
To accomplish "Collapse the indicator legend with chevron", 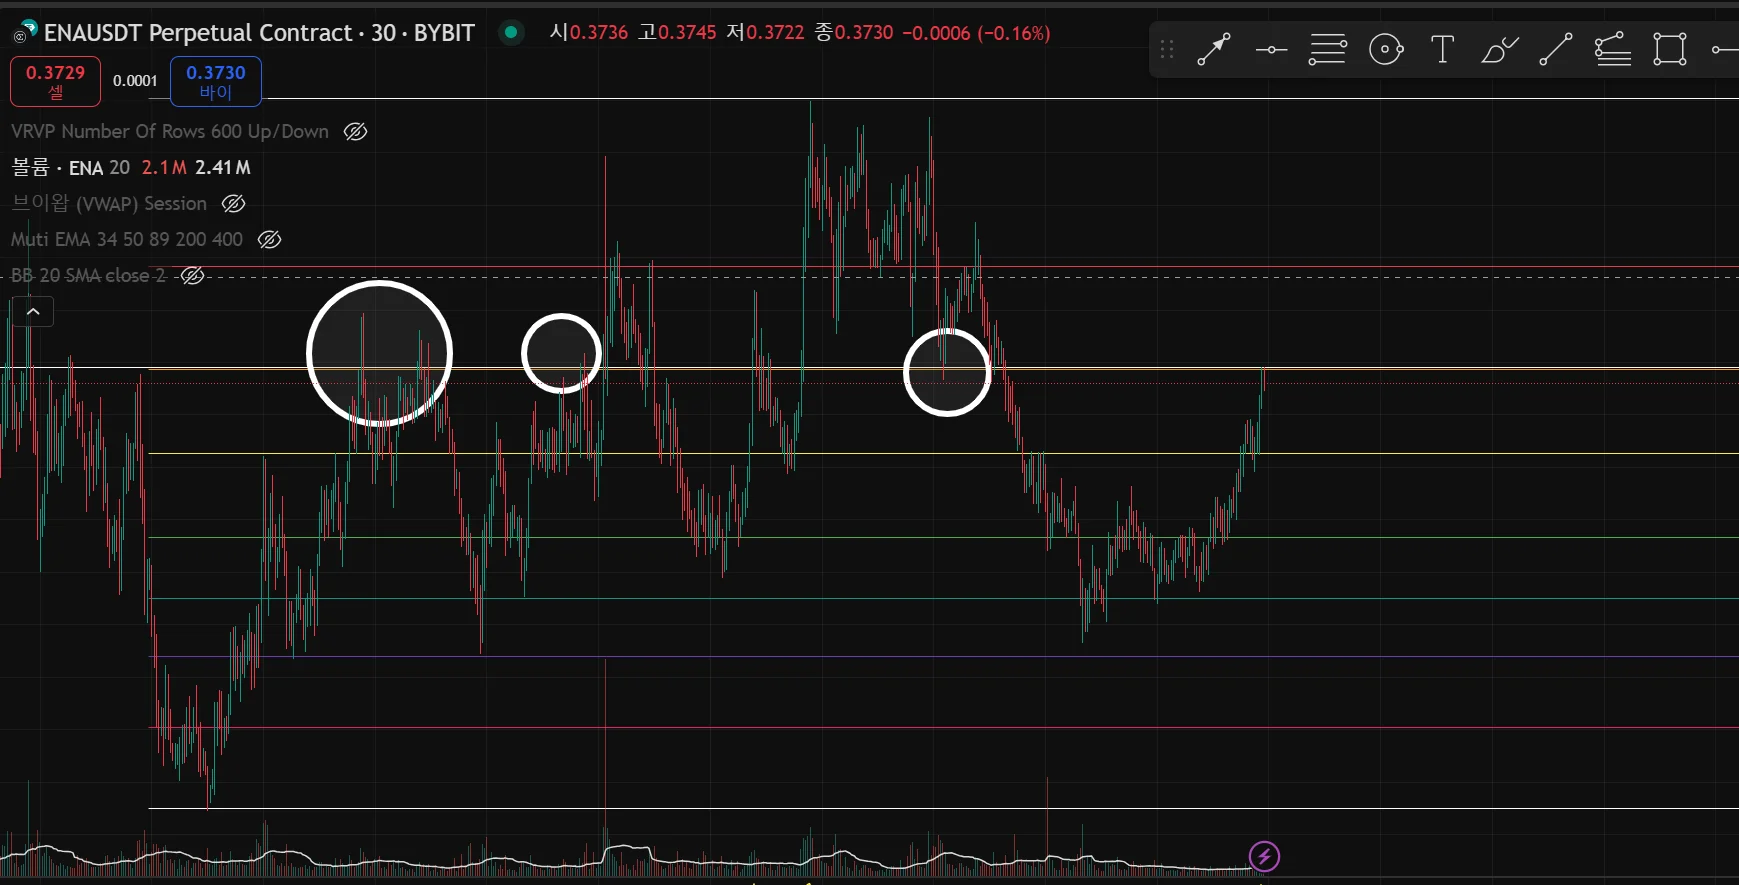I will [33, 312].
